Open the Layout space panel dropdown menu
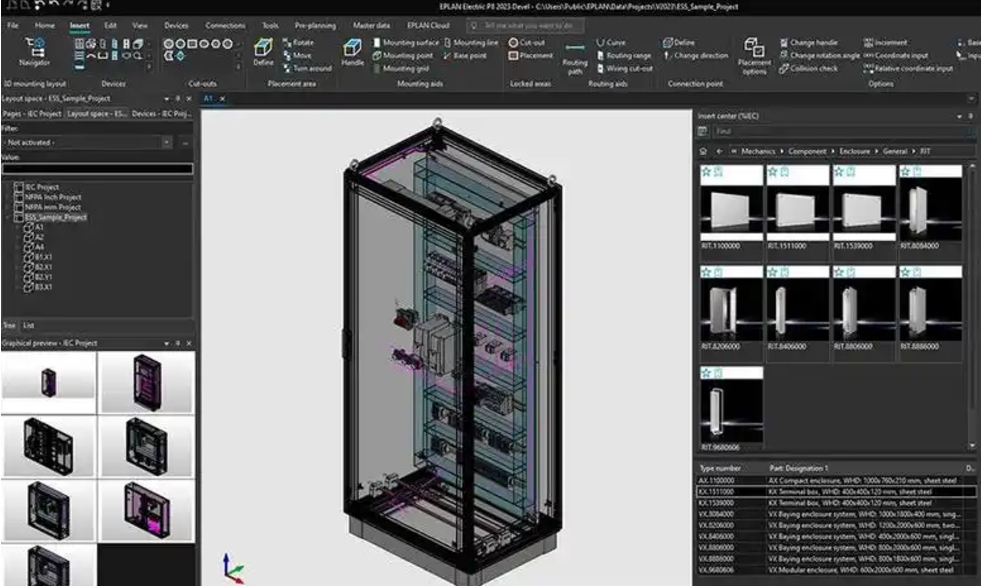This screenshot has height=586, width=981. click(166, 99)
